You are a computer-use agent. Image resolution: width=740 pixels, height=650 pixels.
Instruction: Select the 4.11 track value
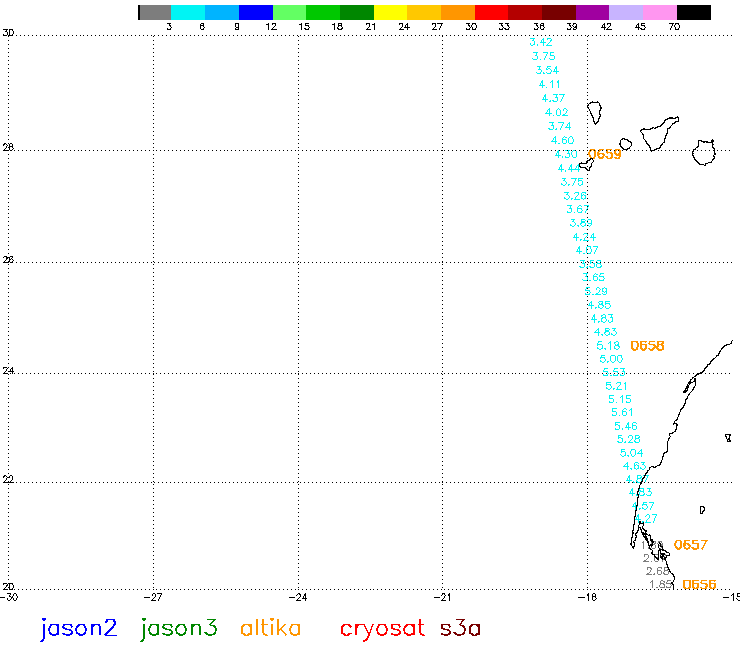point(550,84)
